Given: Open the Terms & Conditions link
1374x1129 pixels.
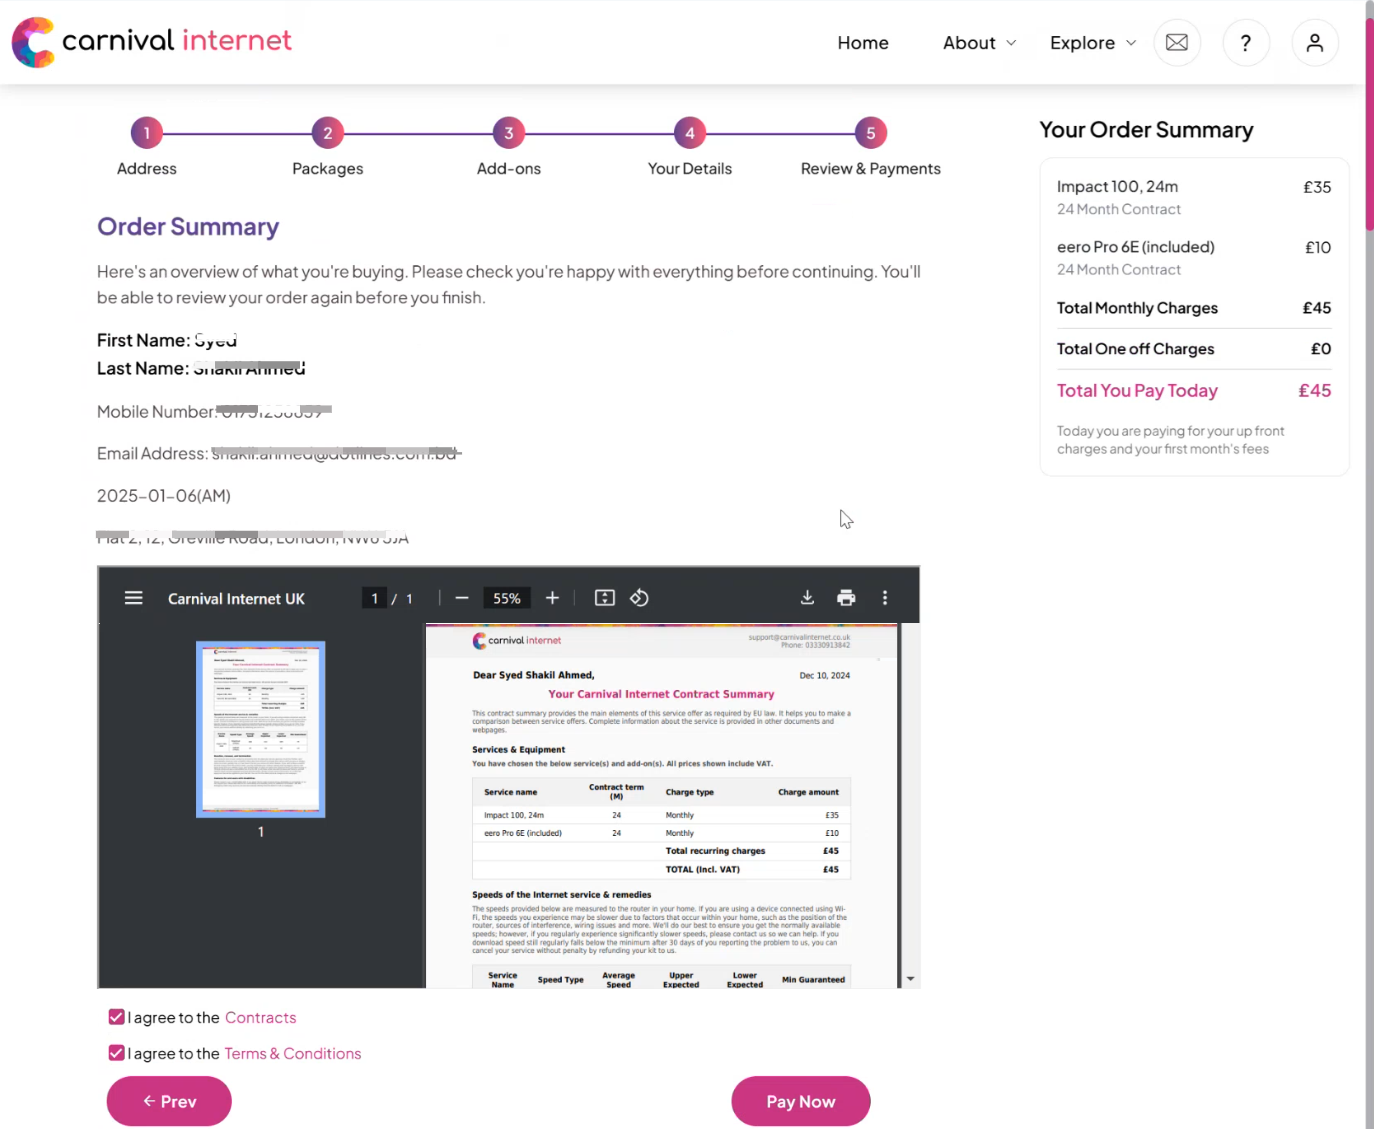Looking at the screenshot, I should pyautogui.click(x=293, y=1054).
